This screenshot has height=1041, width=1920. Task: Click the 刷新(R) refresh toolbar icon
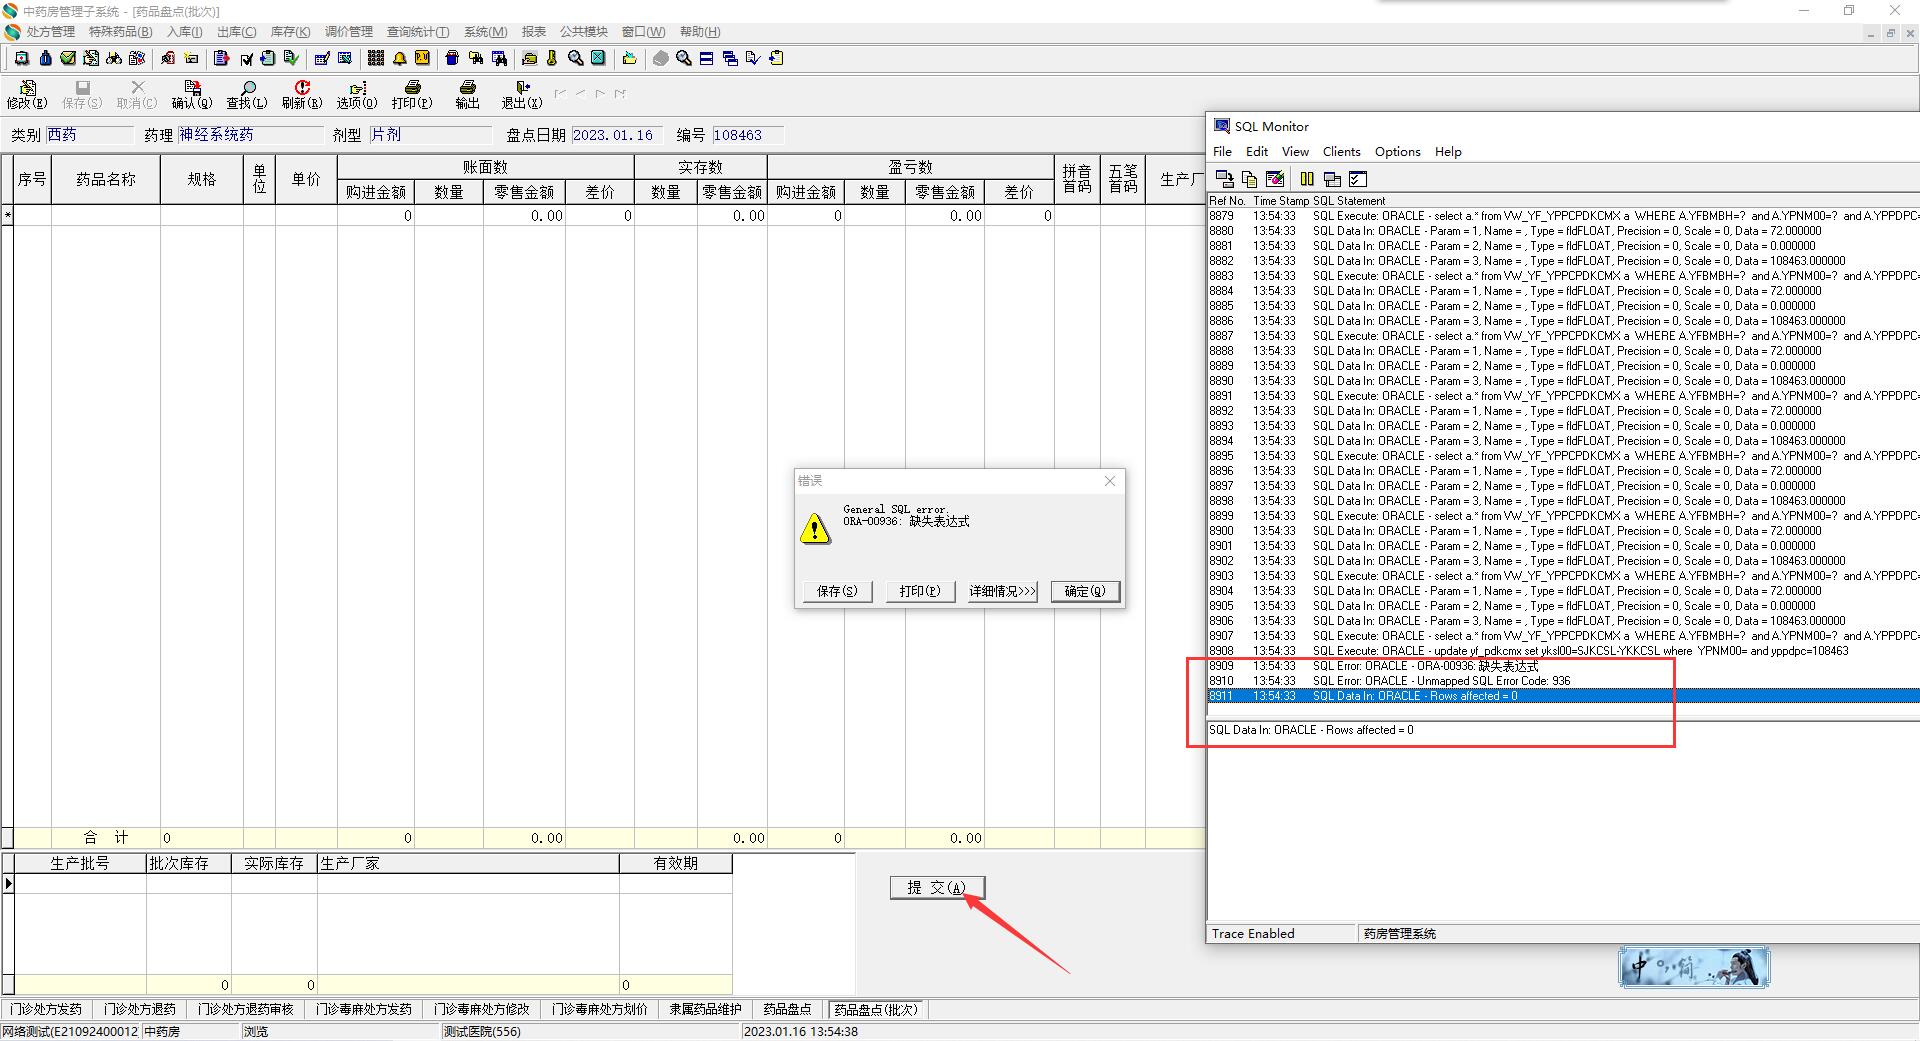[x=302, y=95]
